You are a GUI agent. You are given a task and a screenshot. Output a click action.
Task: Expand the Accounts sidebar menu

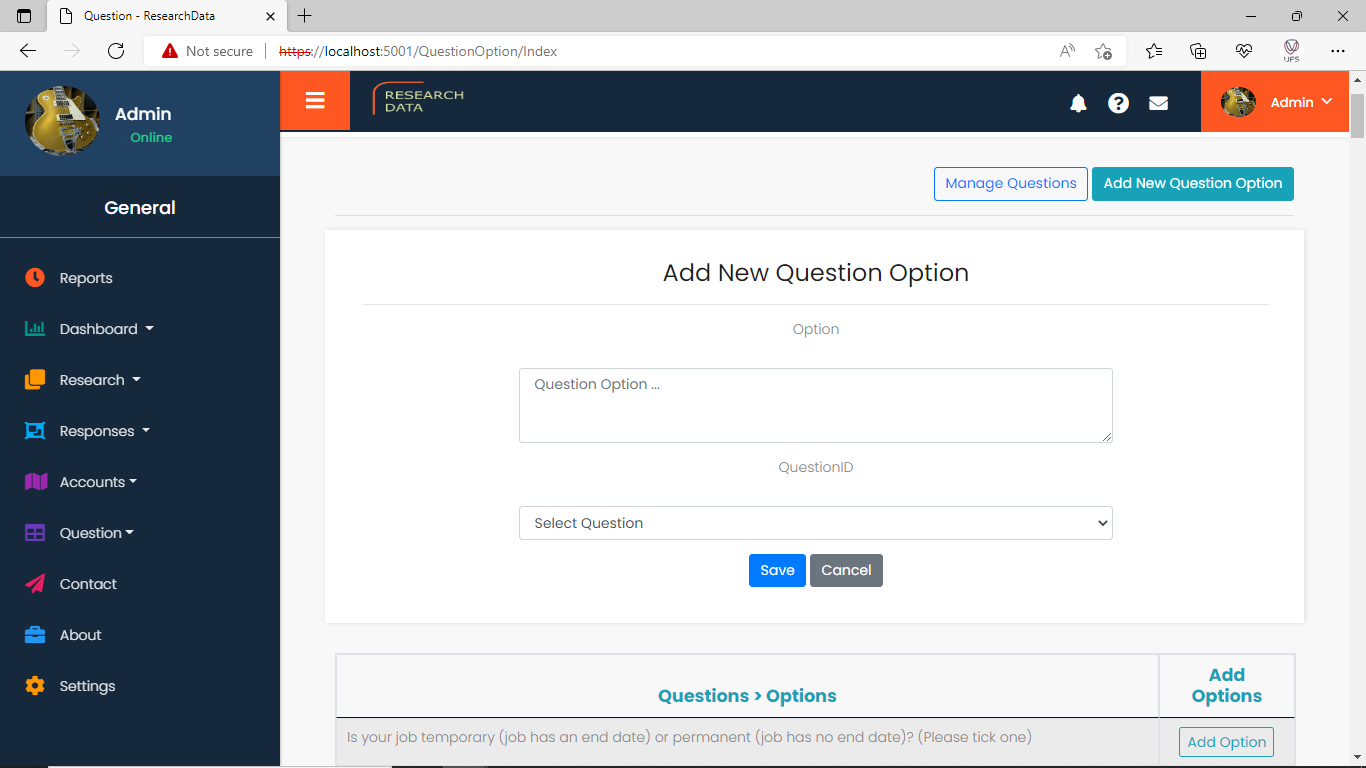coord(98,482)
